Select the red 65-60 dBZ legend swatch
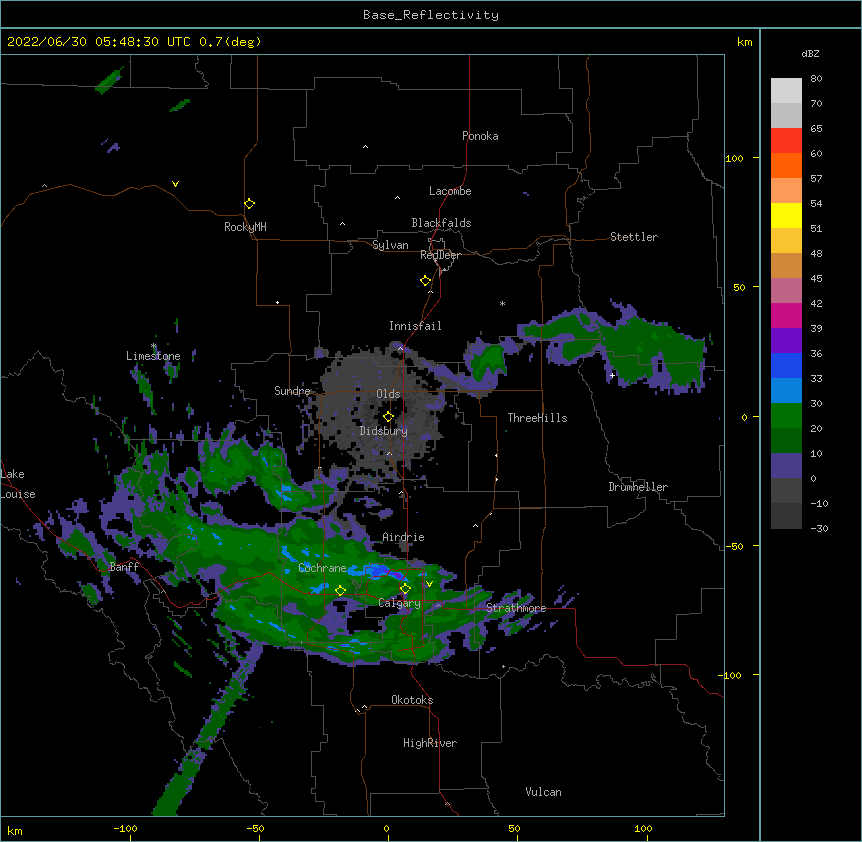 [x=786, y=140]
